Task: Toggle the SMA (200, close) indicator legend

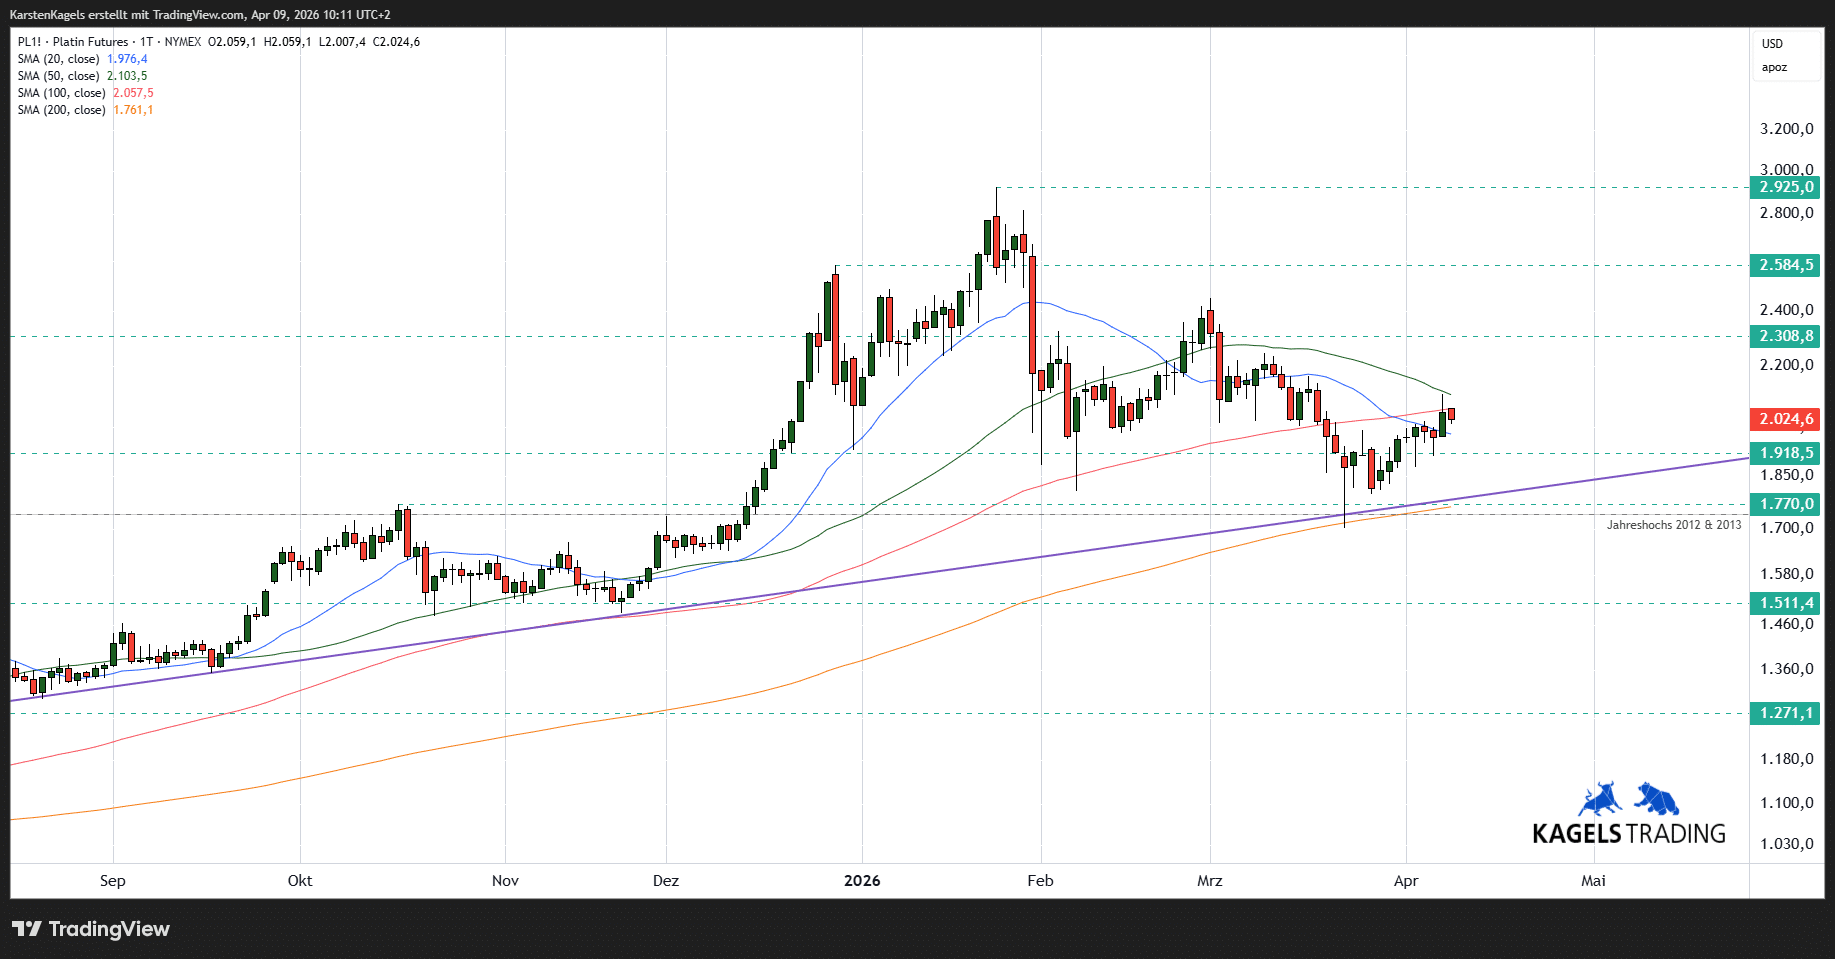Action: click(x=61, y=110)
